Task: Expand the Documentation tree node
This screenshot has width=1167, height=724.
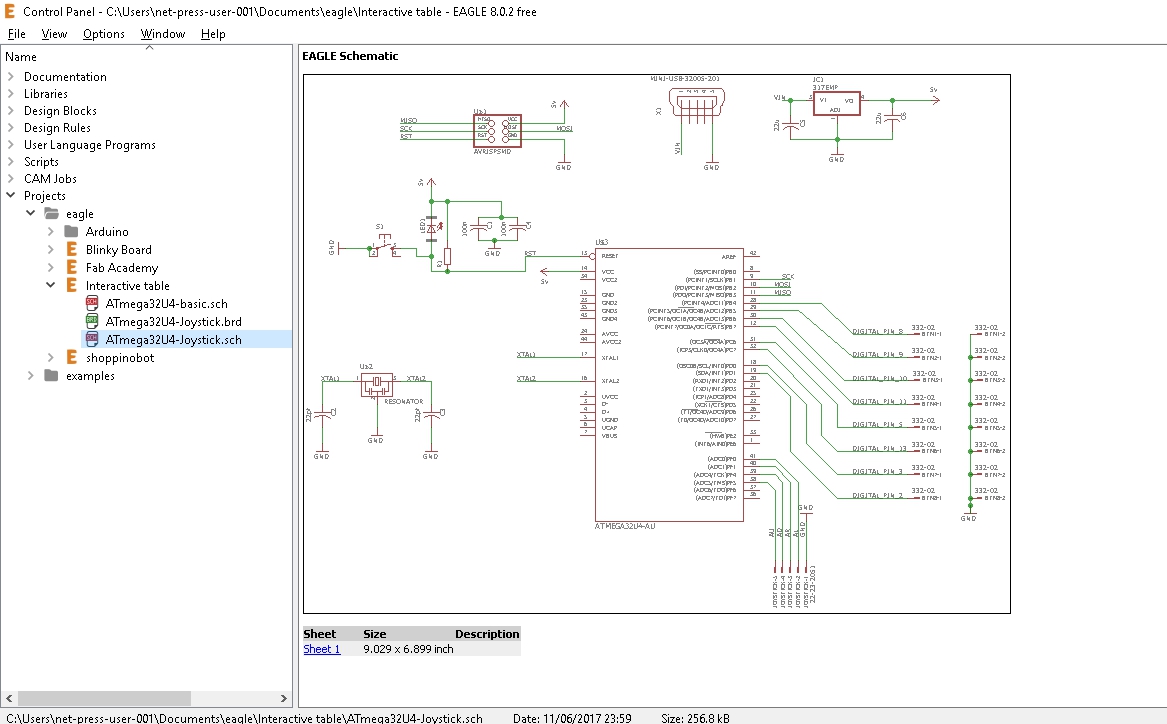Action: pyautogui.click(x=11, y=77)
